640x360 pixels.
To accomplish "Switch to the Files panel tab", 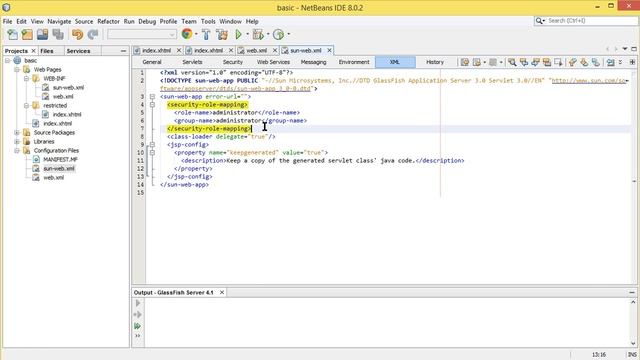I will click(x=47, y=51).
